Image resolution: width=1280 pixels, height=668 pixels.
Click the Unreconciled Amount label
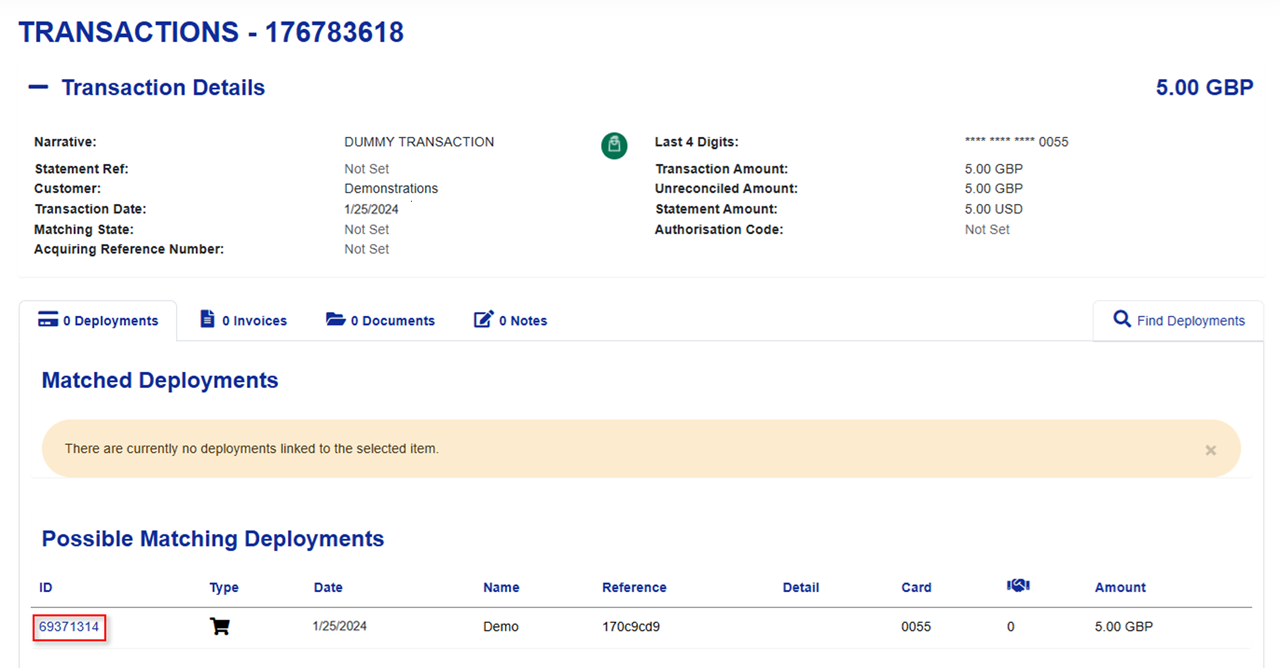pyautogui.click(x=726, y=188)
